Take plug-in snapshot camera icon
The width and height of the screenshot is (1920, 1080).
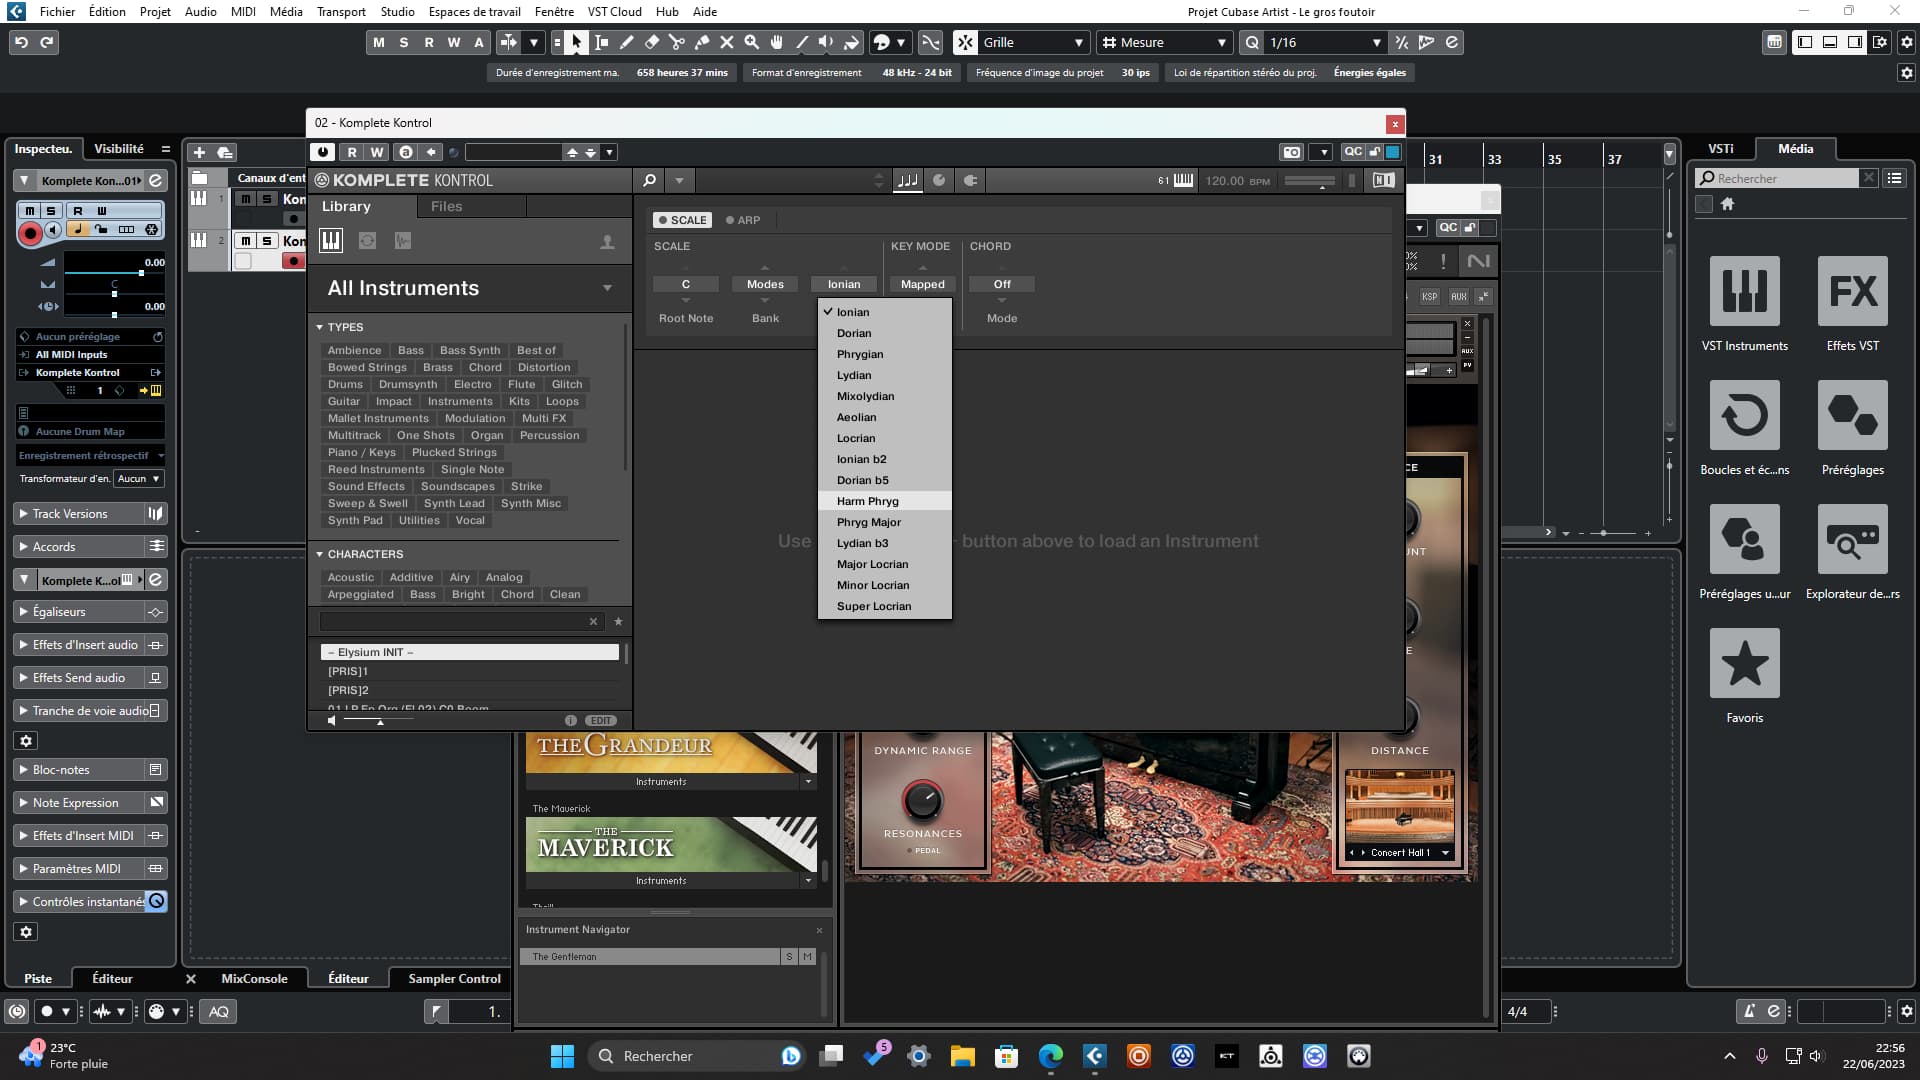pos(1292,152)
